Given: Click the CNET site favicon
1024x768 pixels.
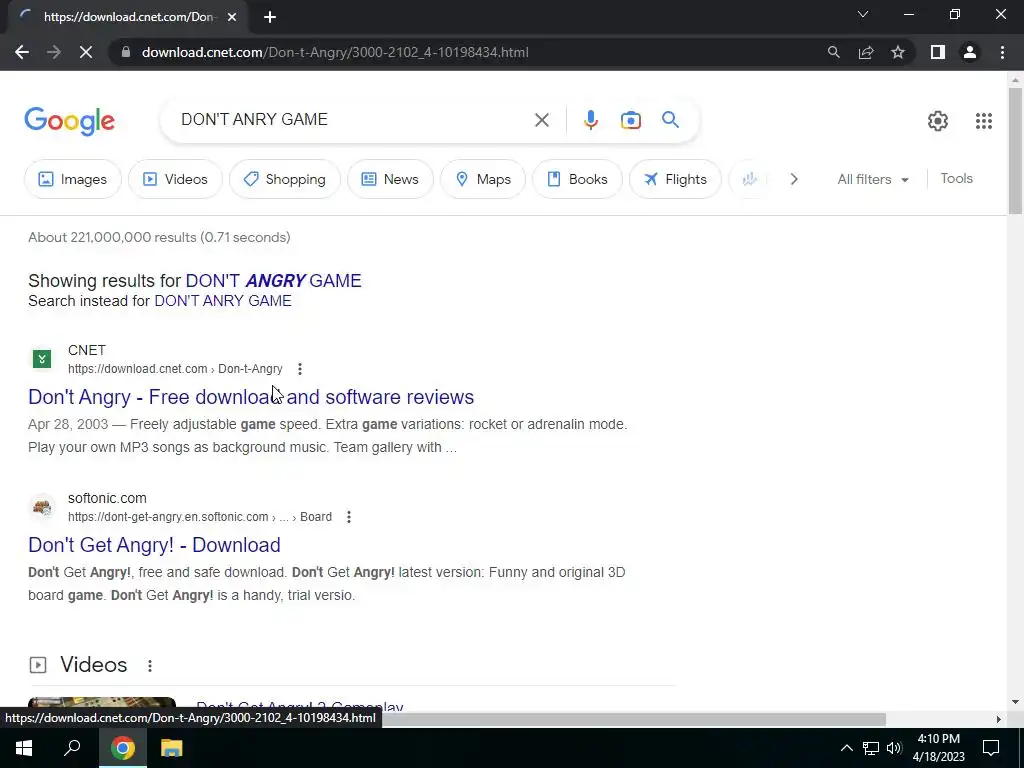Looking at the screenshot, I should 42,359.
